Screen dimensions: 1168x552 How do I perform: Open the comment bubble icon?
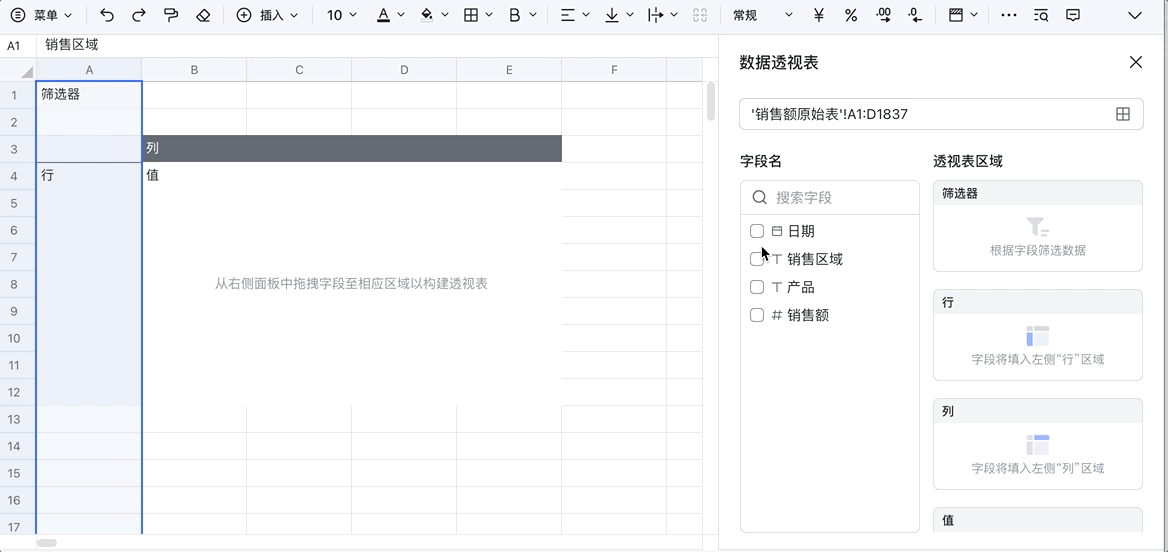point(1073,15)
